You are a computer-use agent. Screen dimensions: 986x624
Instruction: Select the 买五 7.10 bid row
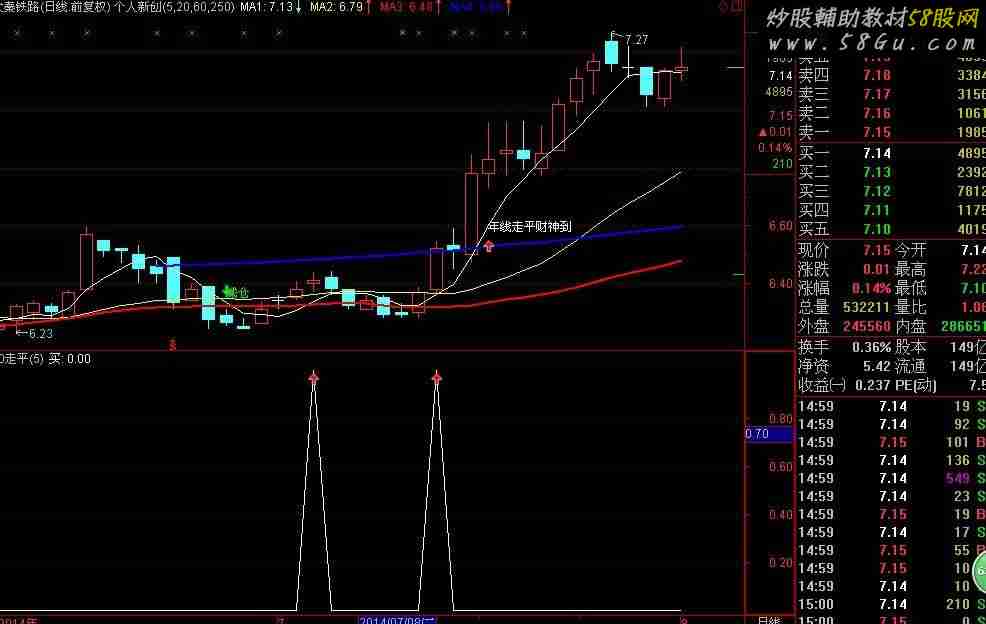coord(891,229)
